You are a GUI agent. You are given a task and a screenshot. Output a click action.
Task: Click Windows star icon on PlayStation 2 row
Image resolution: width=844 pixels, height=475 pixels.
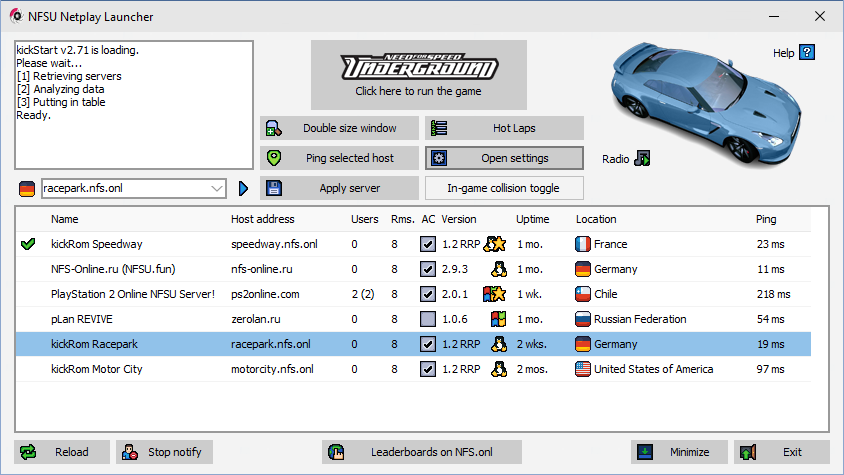point(495,294)
